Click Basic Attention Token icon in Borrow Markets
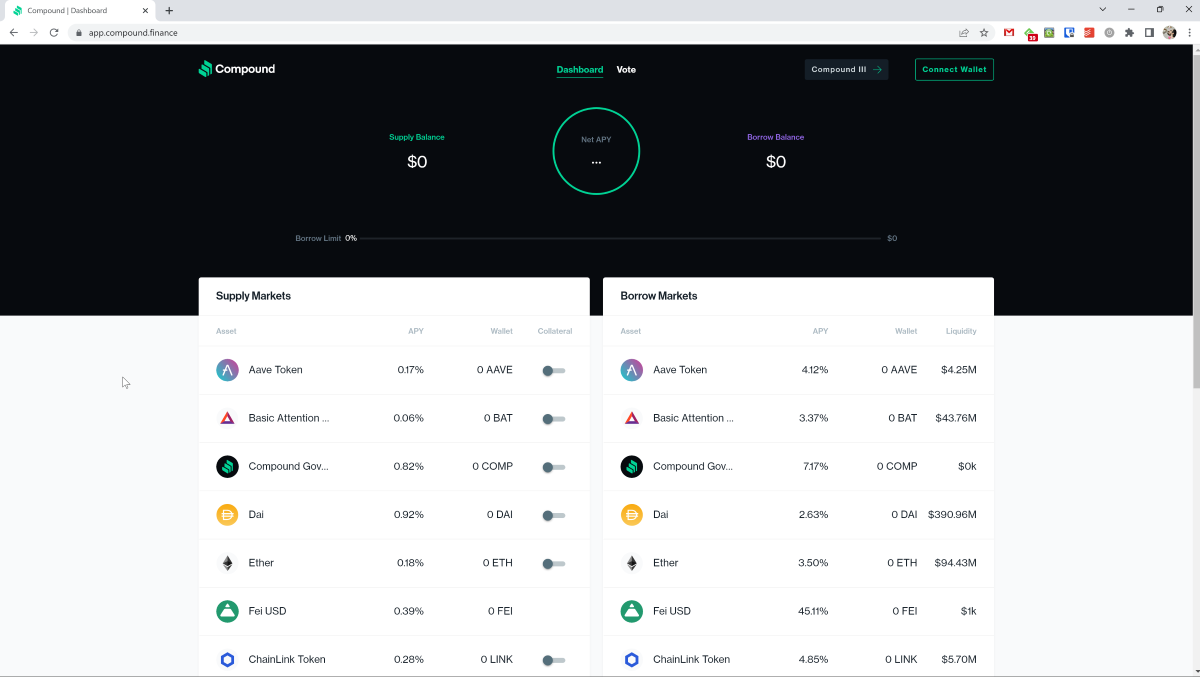The image size is (1200, 677). 632,418
